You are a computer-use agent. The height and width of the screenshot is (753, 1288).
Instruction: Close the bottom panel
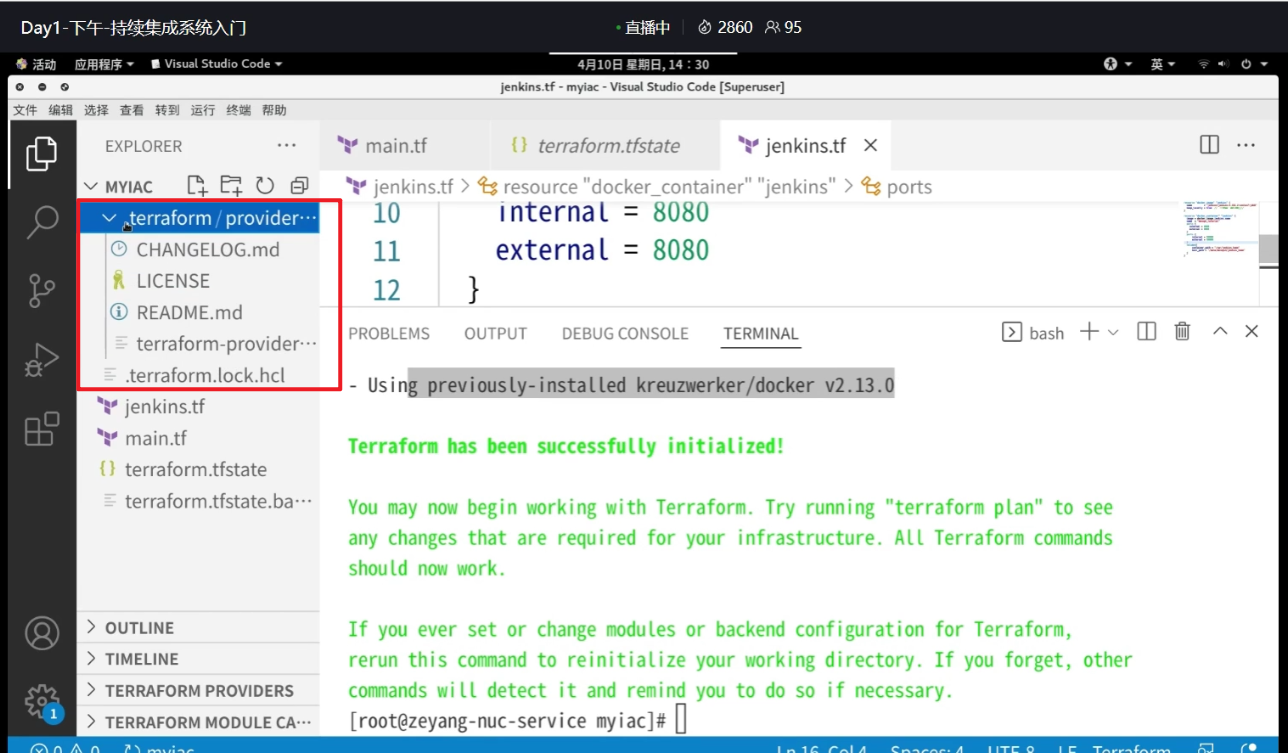click(x=1252, y=332)
